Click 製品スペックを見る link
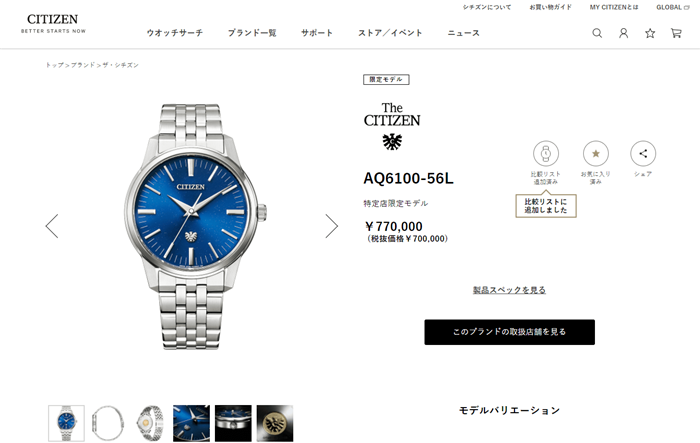 click(x=509, y=290)
